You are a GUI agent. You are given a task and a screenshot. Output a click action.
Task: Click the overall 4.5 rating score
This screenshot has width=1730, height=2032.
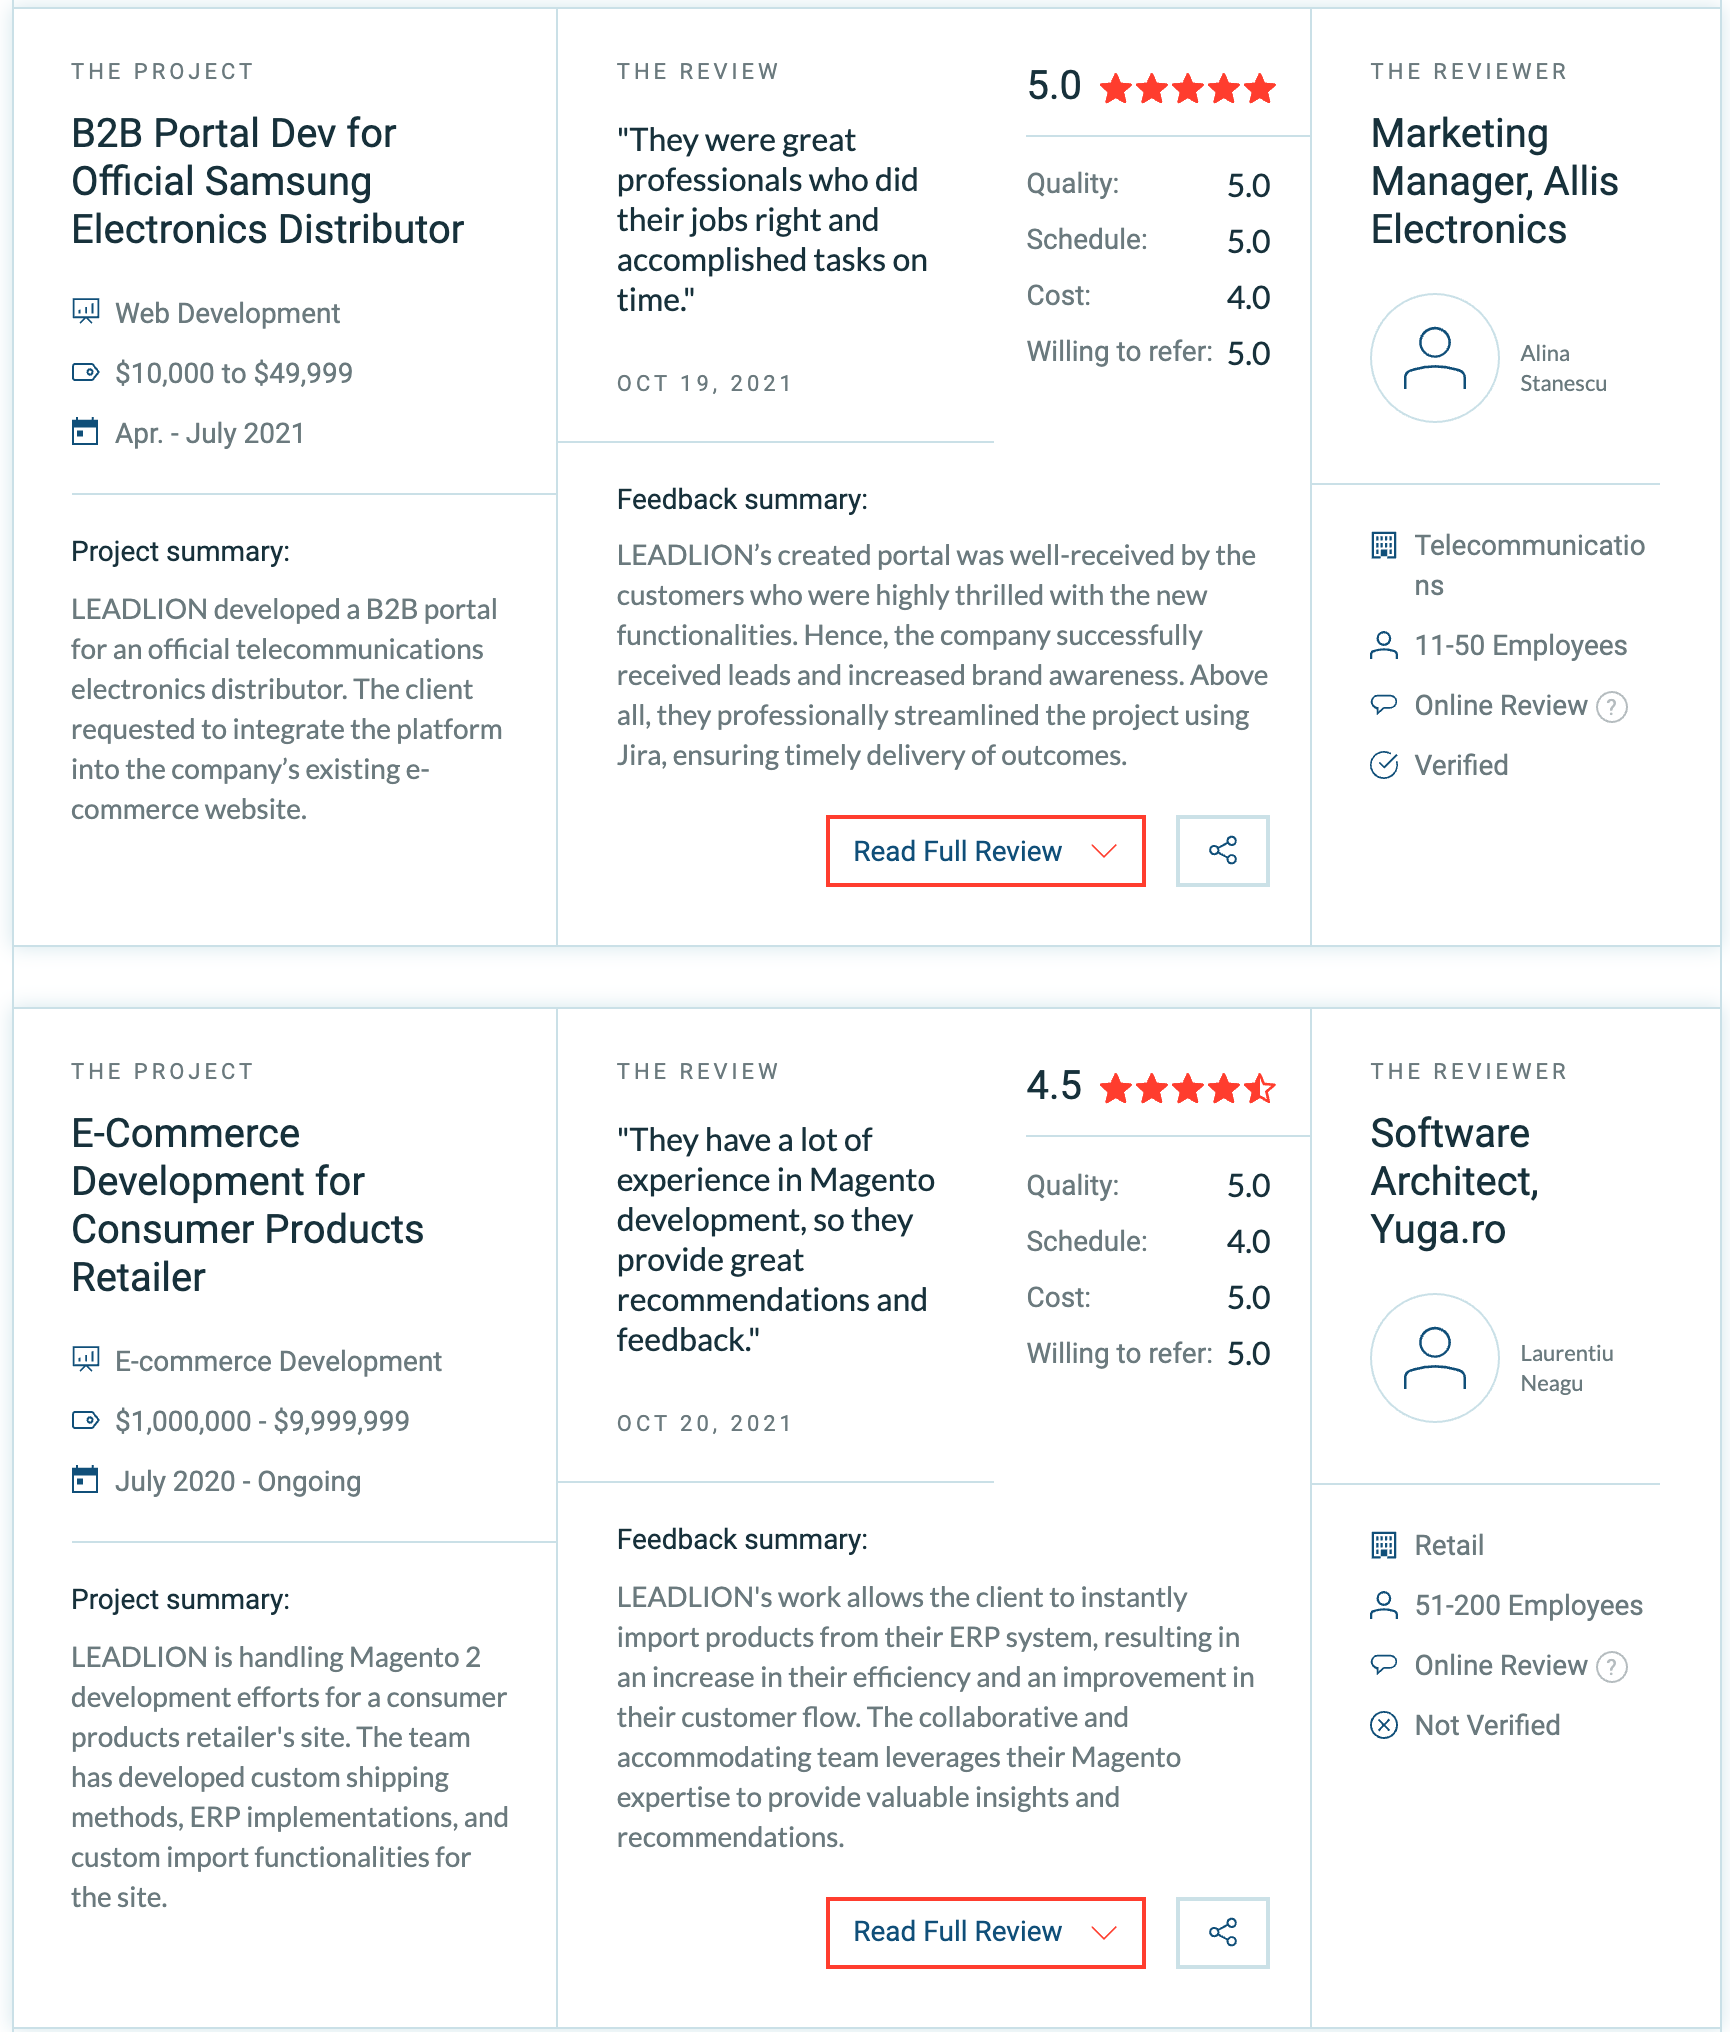1054,1086
